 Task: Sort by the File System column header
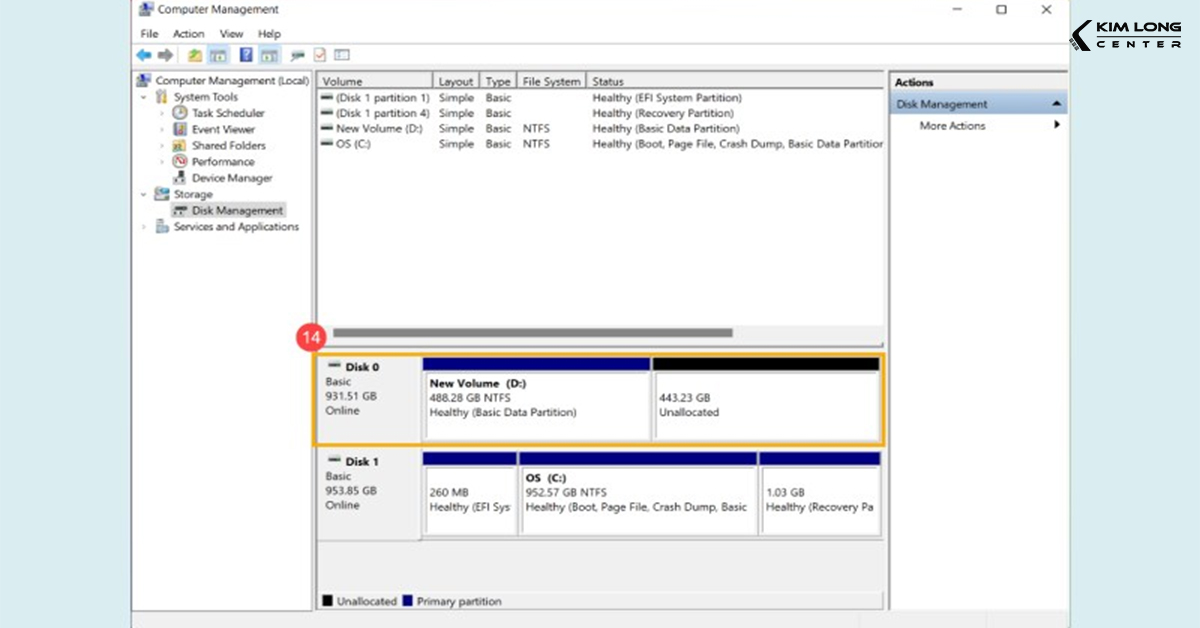point(550,81)
